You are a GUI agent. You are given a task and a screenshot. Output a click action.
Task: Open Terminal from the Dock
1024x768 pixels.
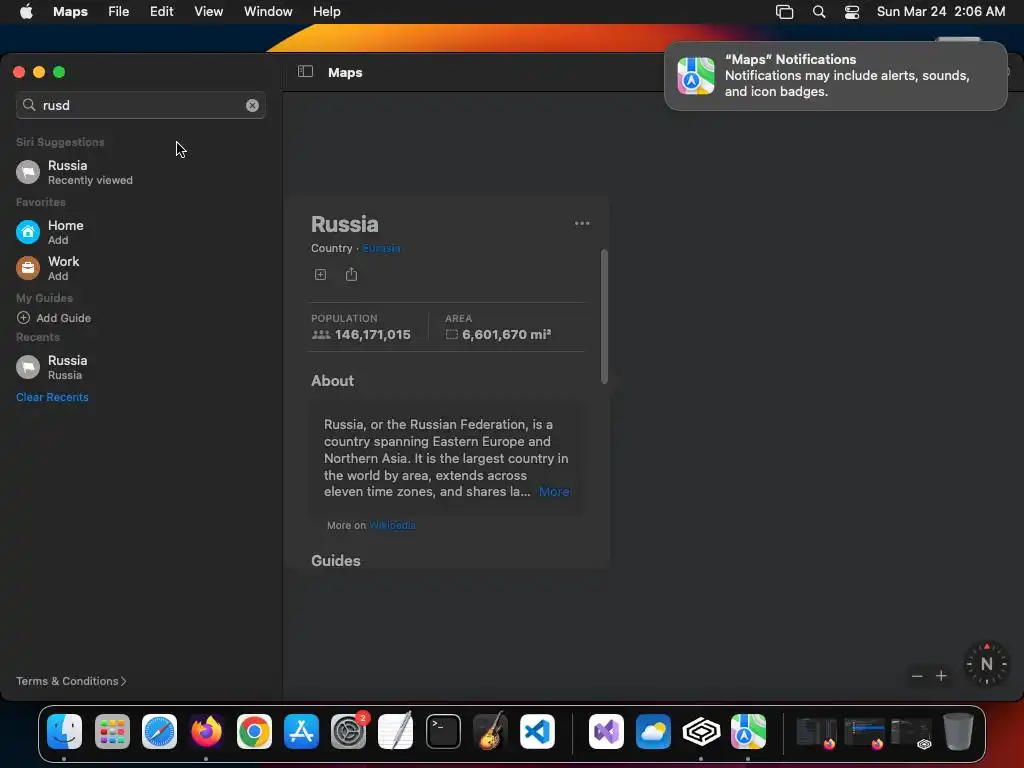443,731
